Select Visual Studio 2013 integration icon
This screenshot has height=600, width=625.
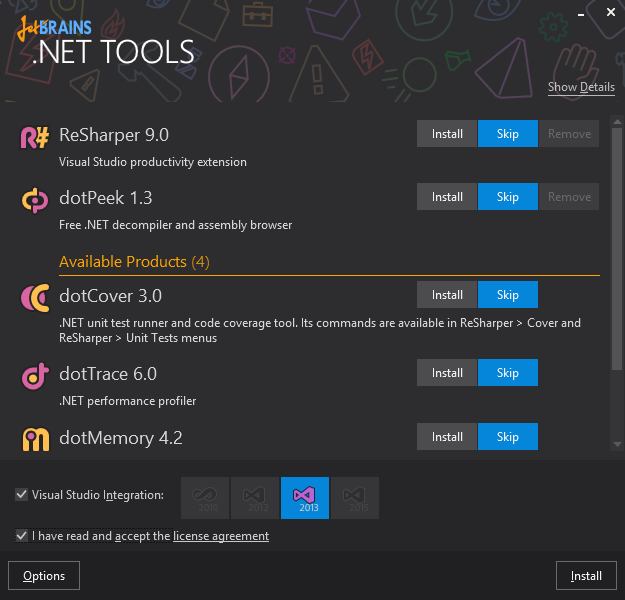coord(305,498)
